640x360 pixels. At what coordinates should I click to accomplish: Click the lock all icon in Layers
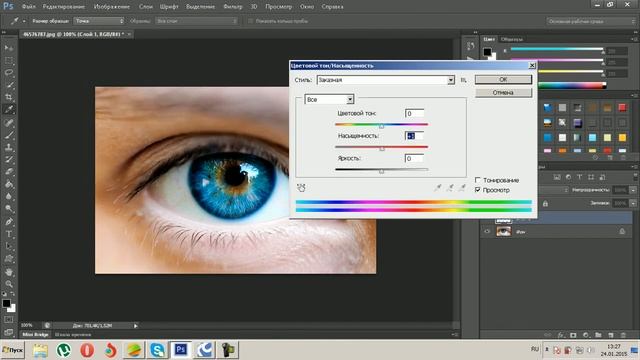(x=545, y=203)
